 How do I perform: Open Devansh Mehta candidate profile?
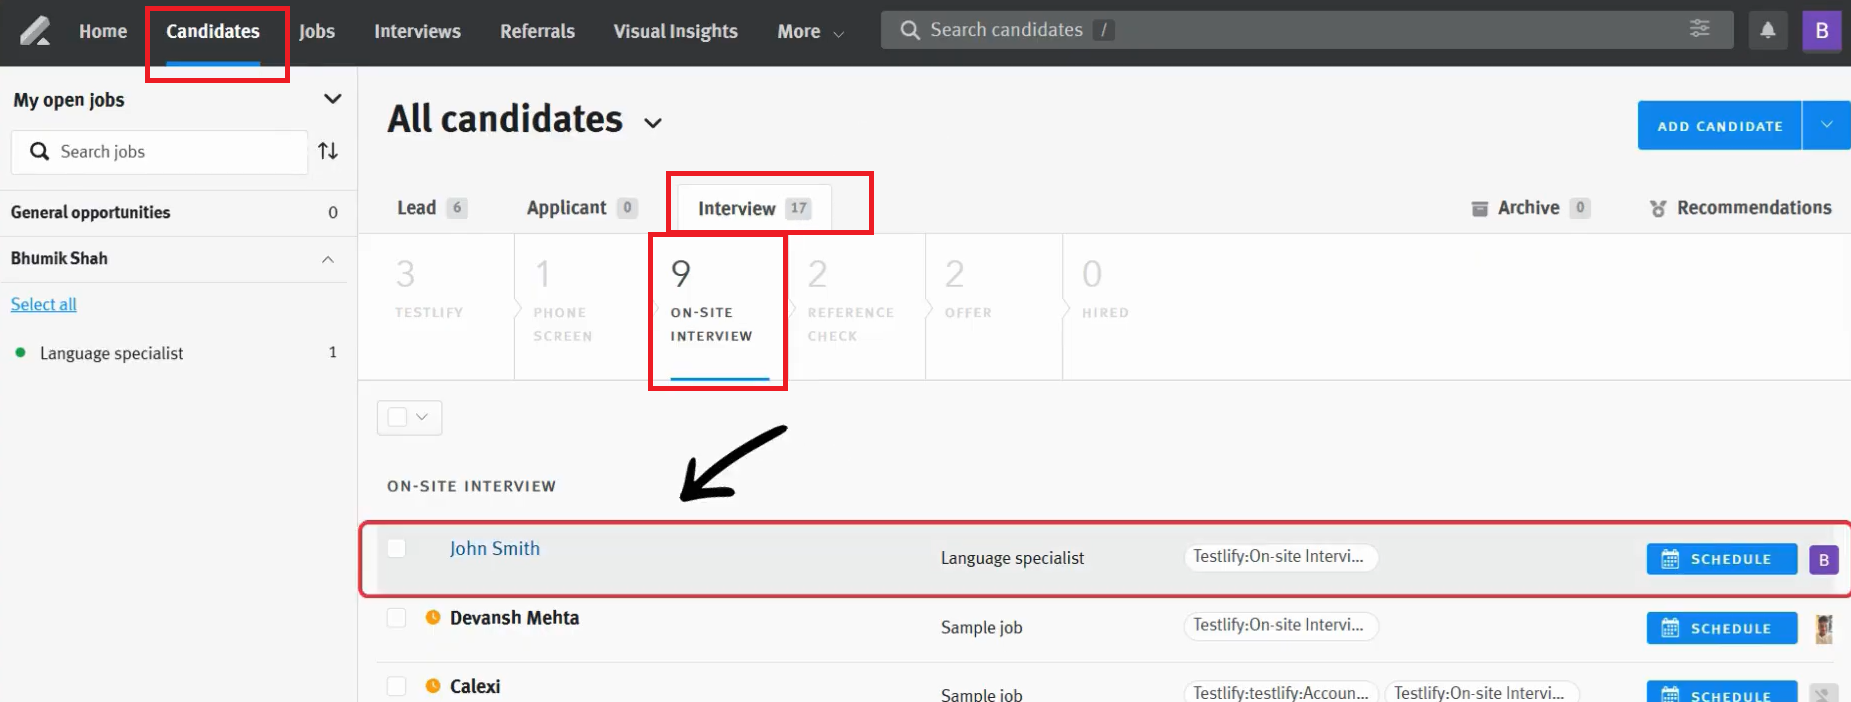coord(514,617)
